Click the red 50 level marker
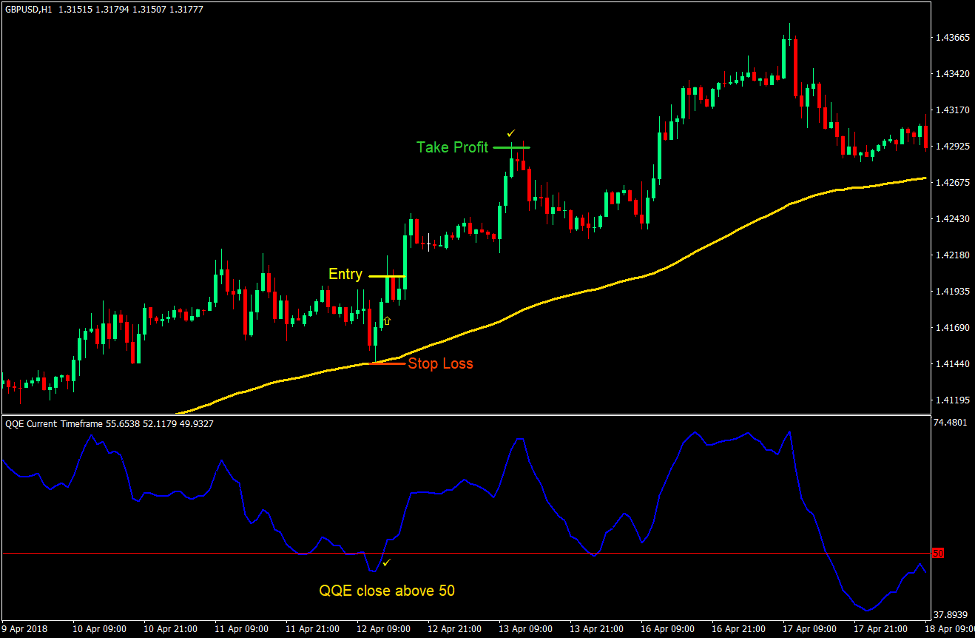This screenshot has height=639, width=977. pyautogui.click(x=937, y=553)
